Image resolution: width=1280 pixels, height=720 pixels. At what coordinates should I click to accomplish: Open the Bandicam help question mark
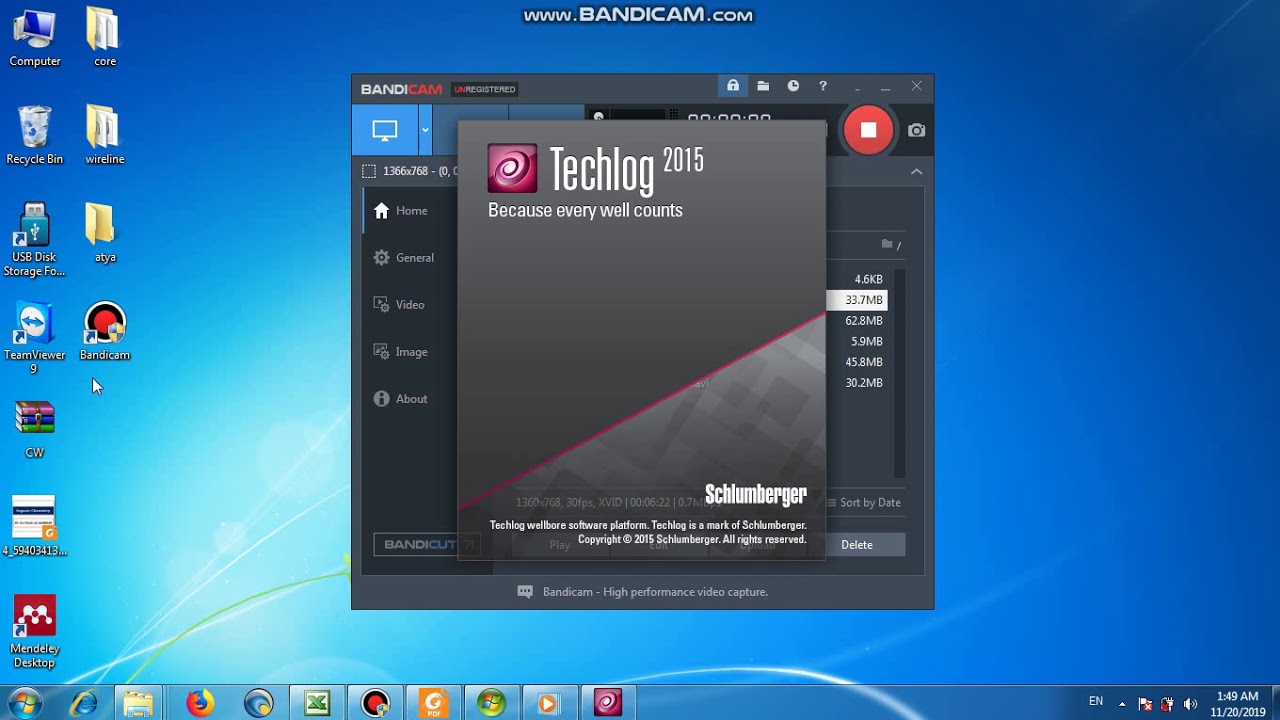coord(823,86)
